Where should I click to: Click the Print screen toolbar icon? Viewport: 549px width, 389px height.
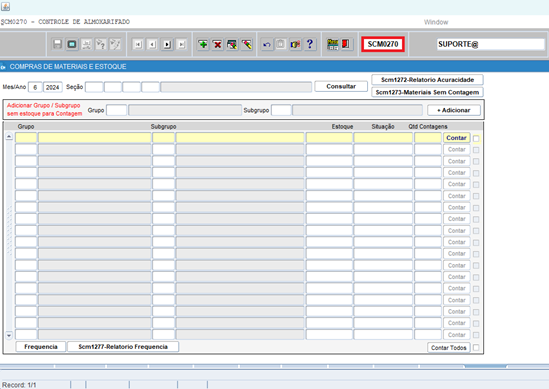pyautogui.click(x=72, y=44)
